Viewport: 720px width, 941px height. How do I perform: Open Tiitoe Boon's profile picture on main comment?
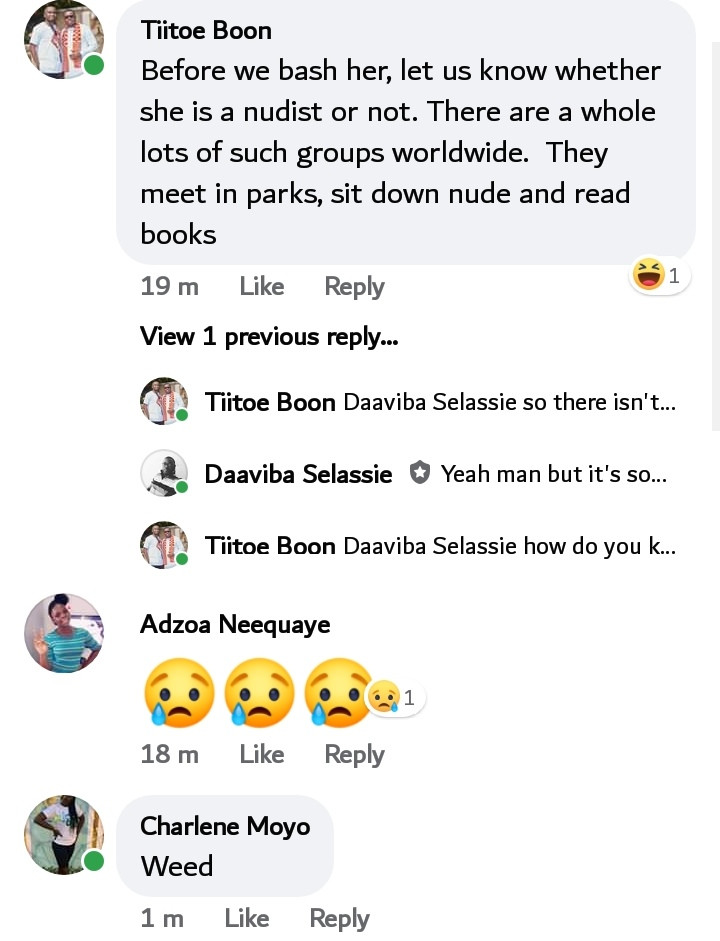[64, 40]
